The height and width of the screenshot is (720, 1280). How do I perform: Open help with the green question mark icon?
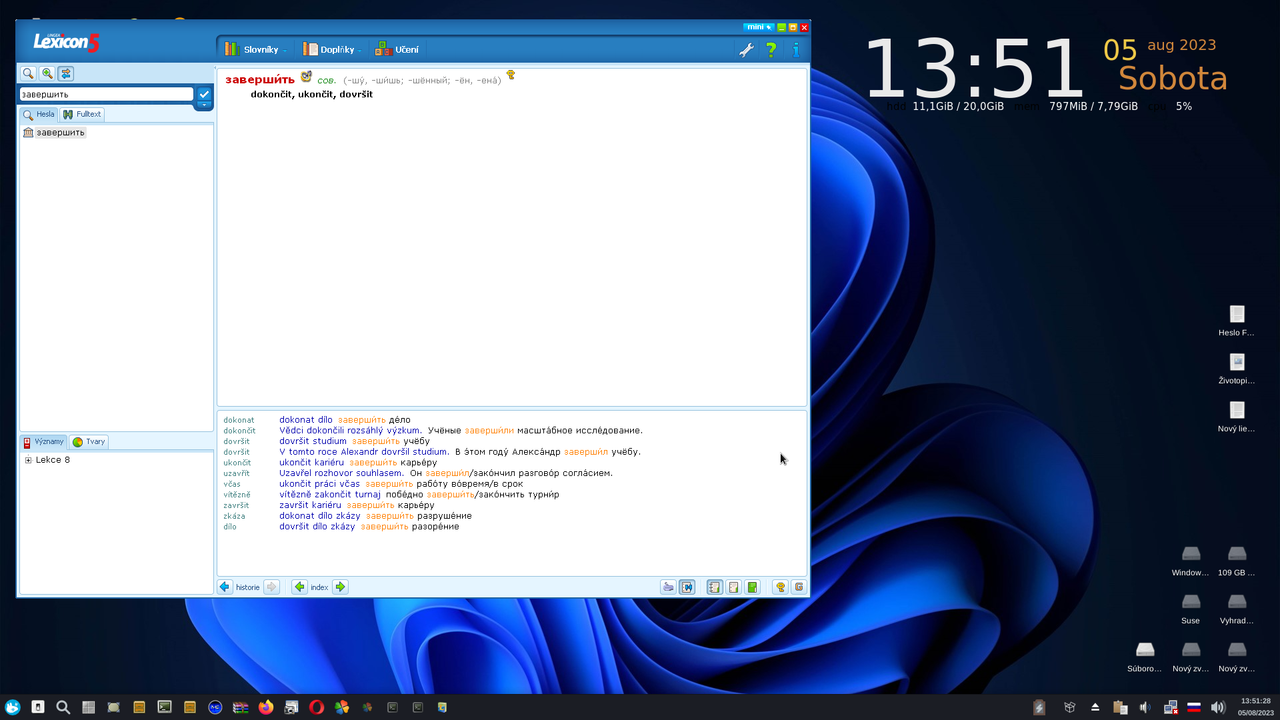[771, 49]
